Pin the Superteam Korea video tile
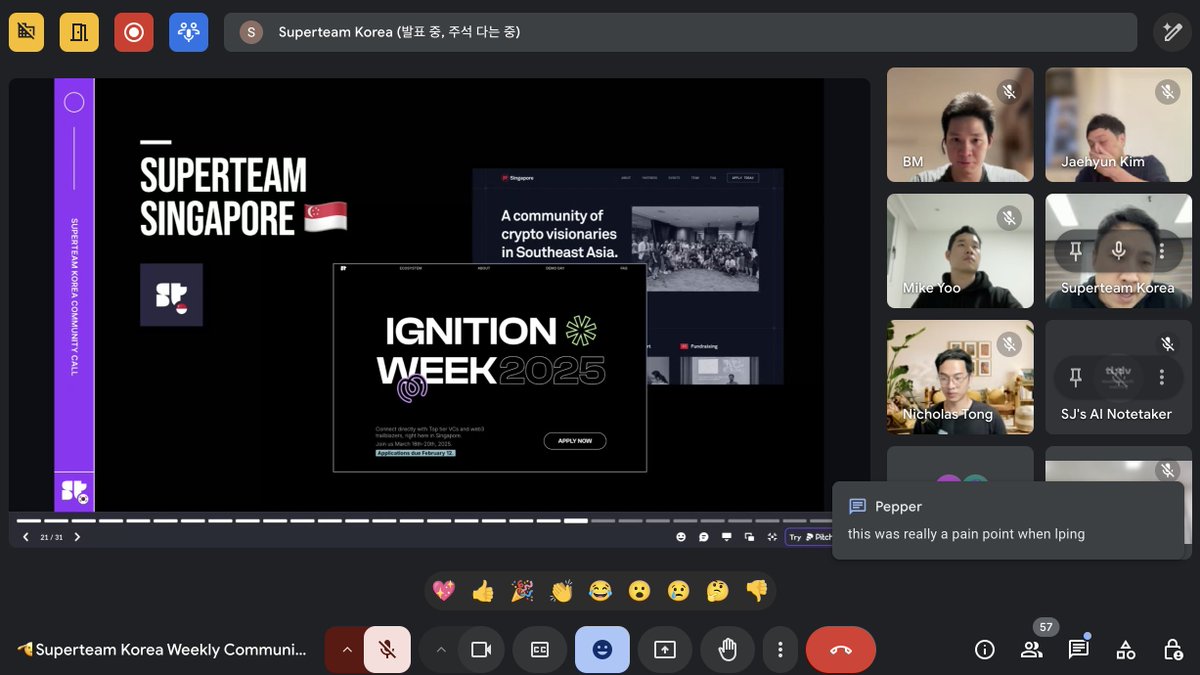This screenshot has height=675, width=1200. (1076, 251)
